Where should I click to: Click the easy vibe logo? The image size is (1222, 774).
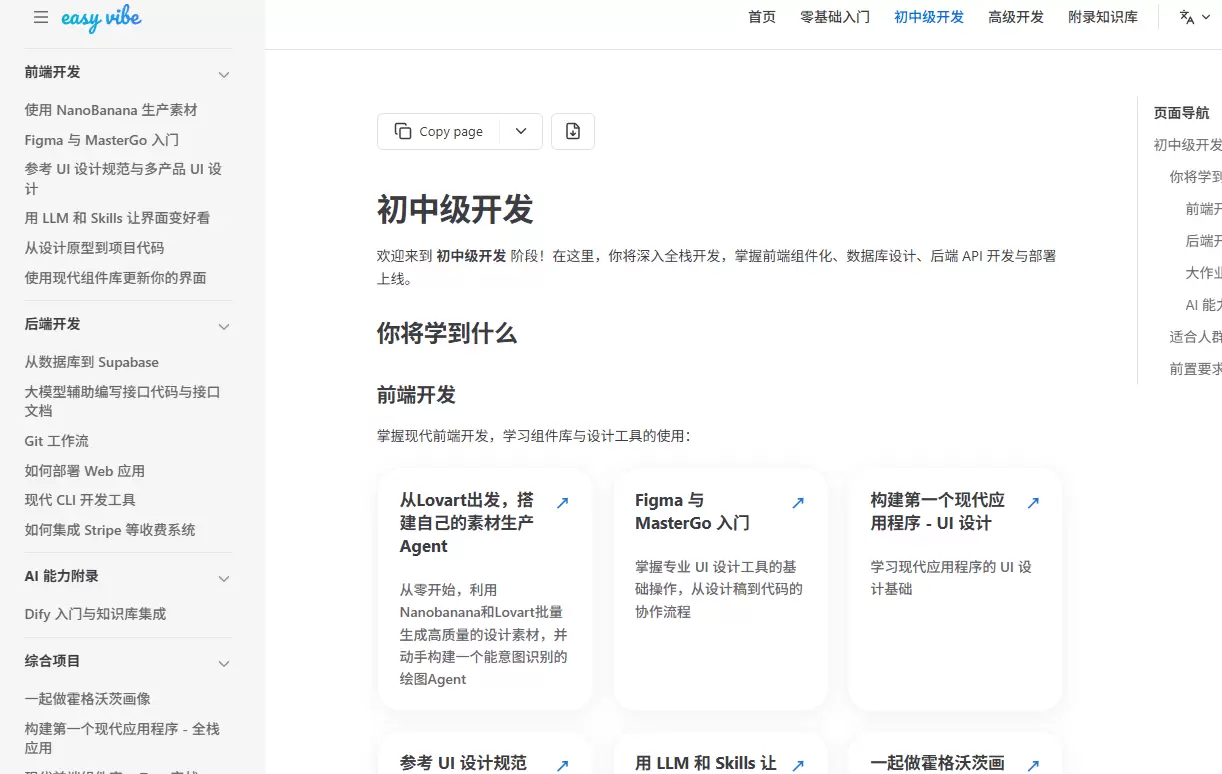[x=100, y=18]
